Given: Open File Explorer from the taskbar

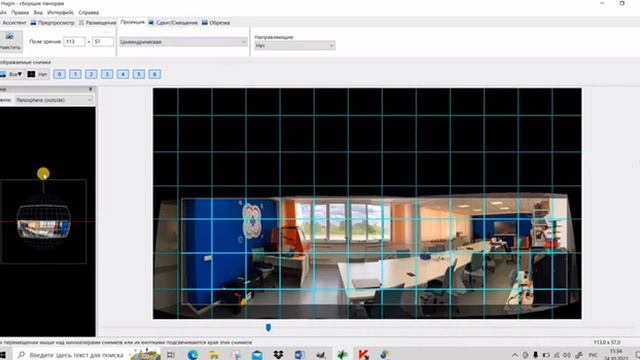Looking at the screenshot, I should [x=214, y=355].
